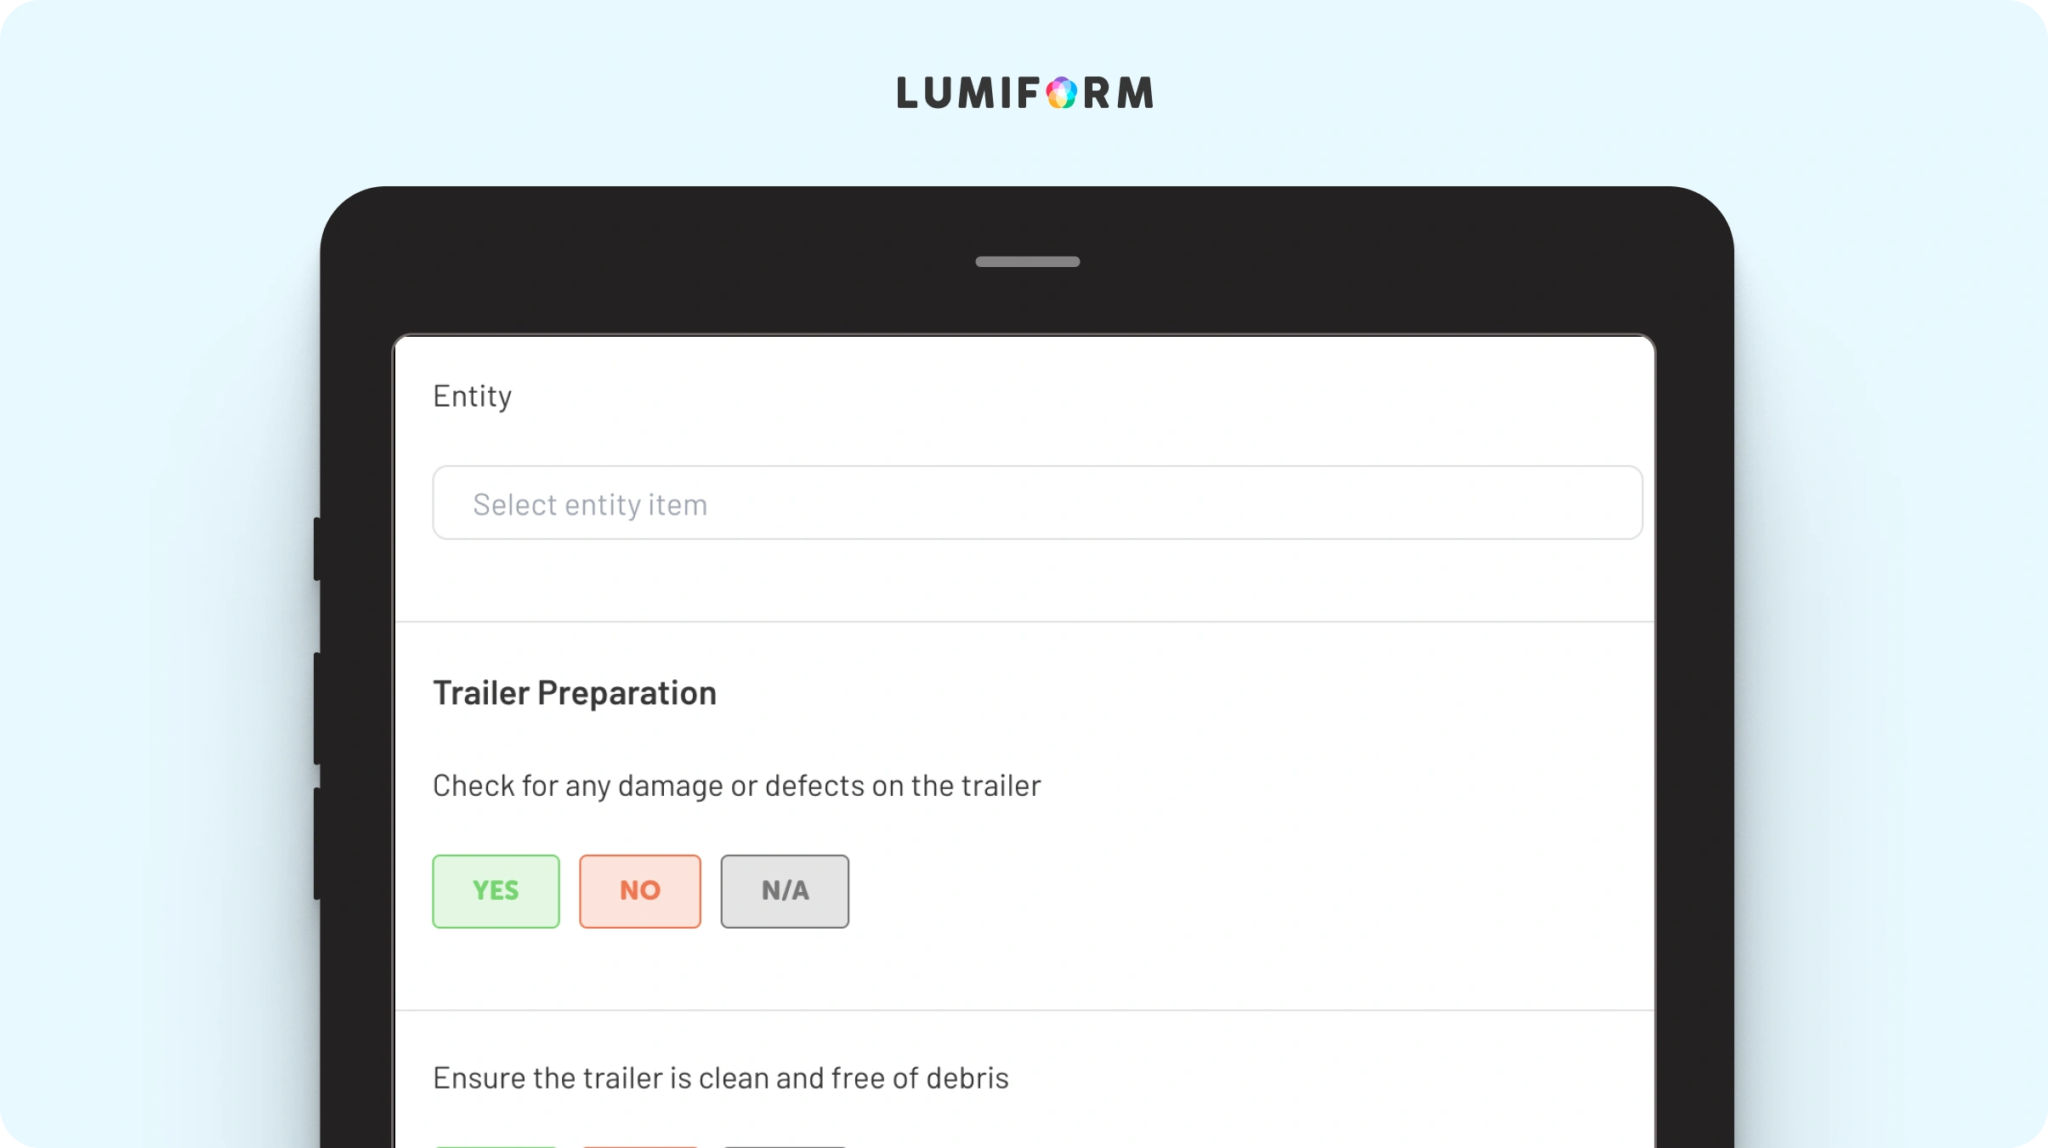Tap the tablet speaker bar
This screenshot has height=1148, width=2048.
pyautogui.click(x=1027, y=262)
